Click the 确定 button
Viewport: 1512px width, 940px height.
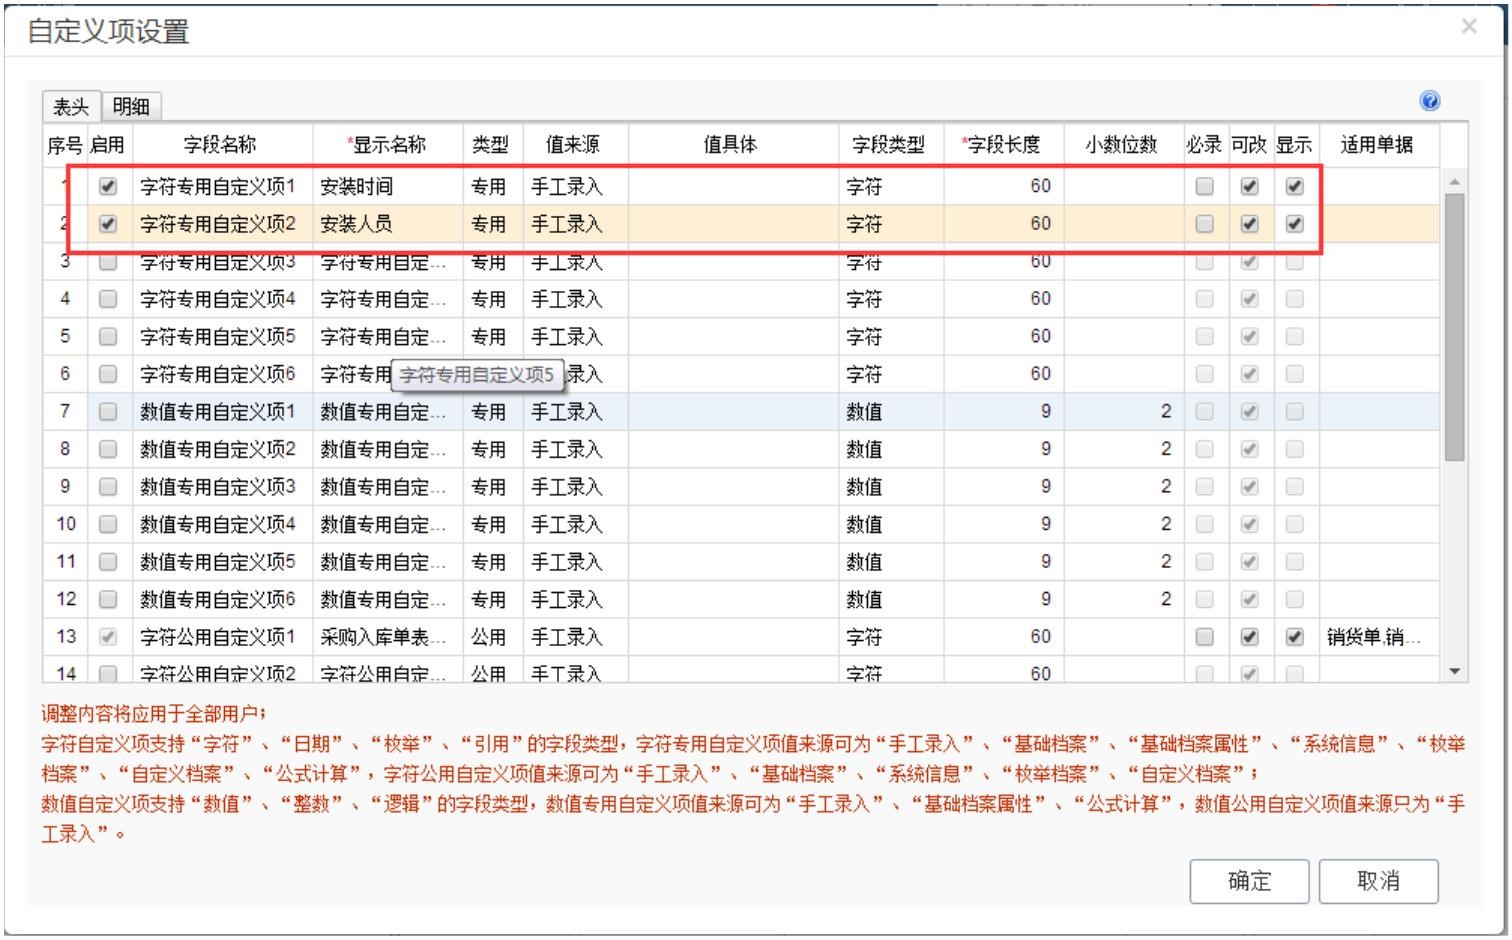(1249, 881)
